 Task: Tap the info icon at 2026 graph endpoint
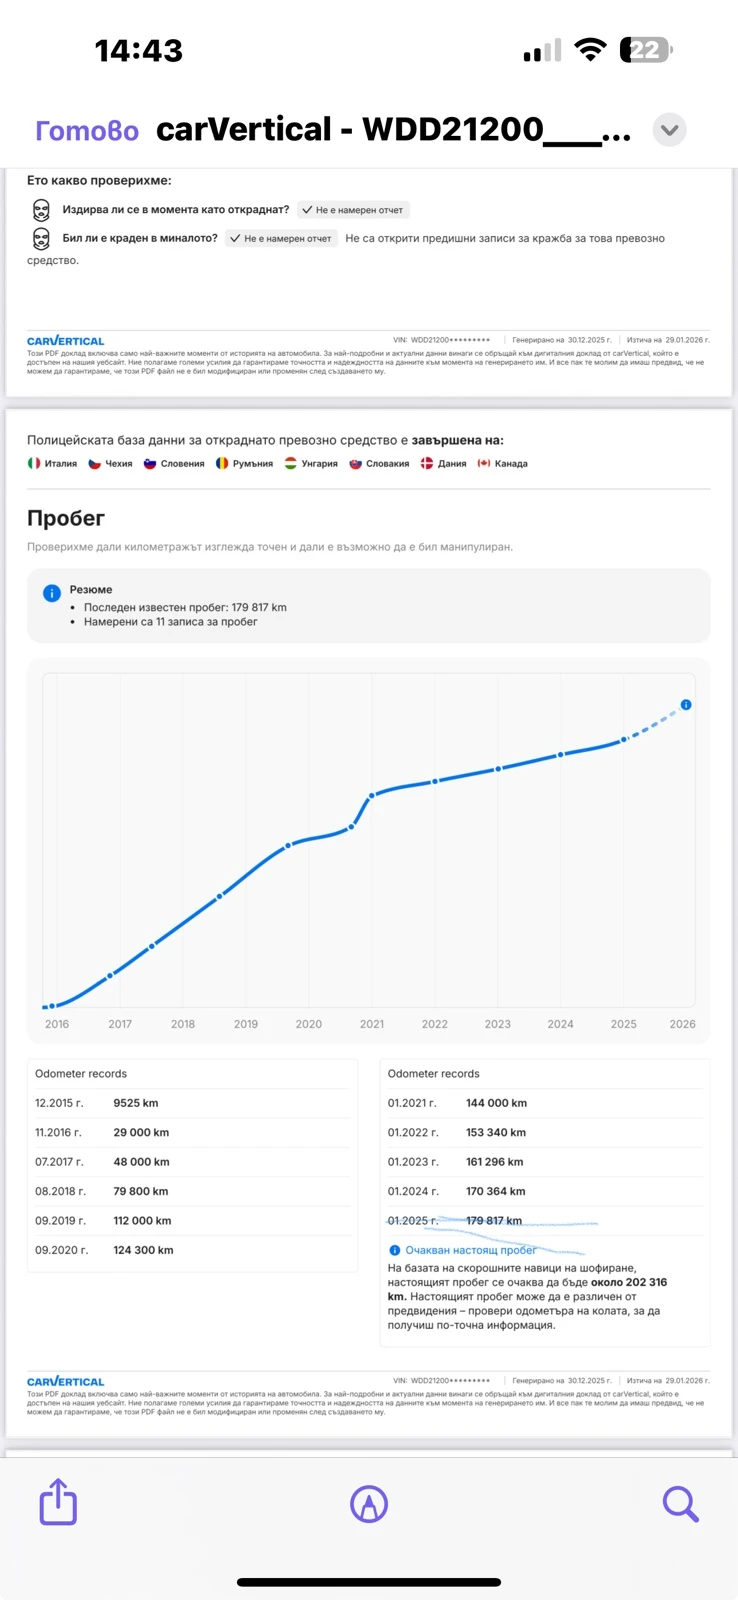pos(686,705)
